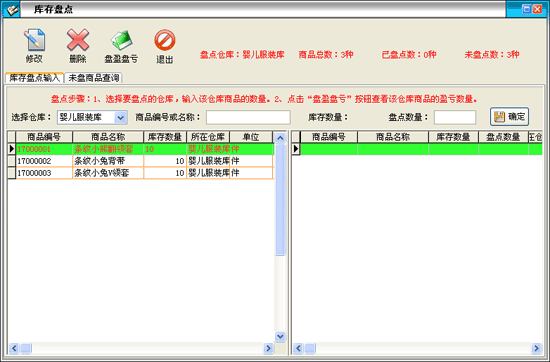
Task: Select the row marker for product 17000002
Action: tap(12, 161)
